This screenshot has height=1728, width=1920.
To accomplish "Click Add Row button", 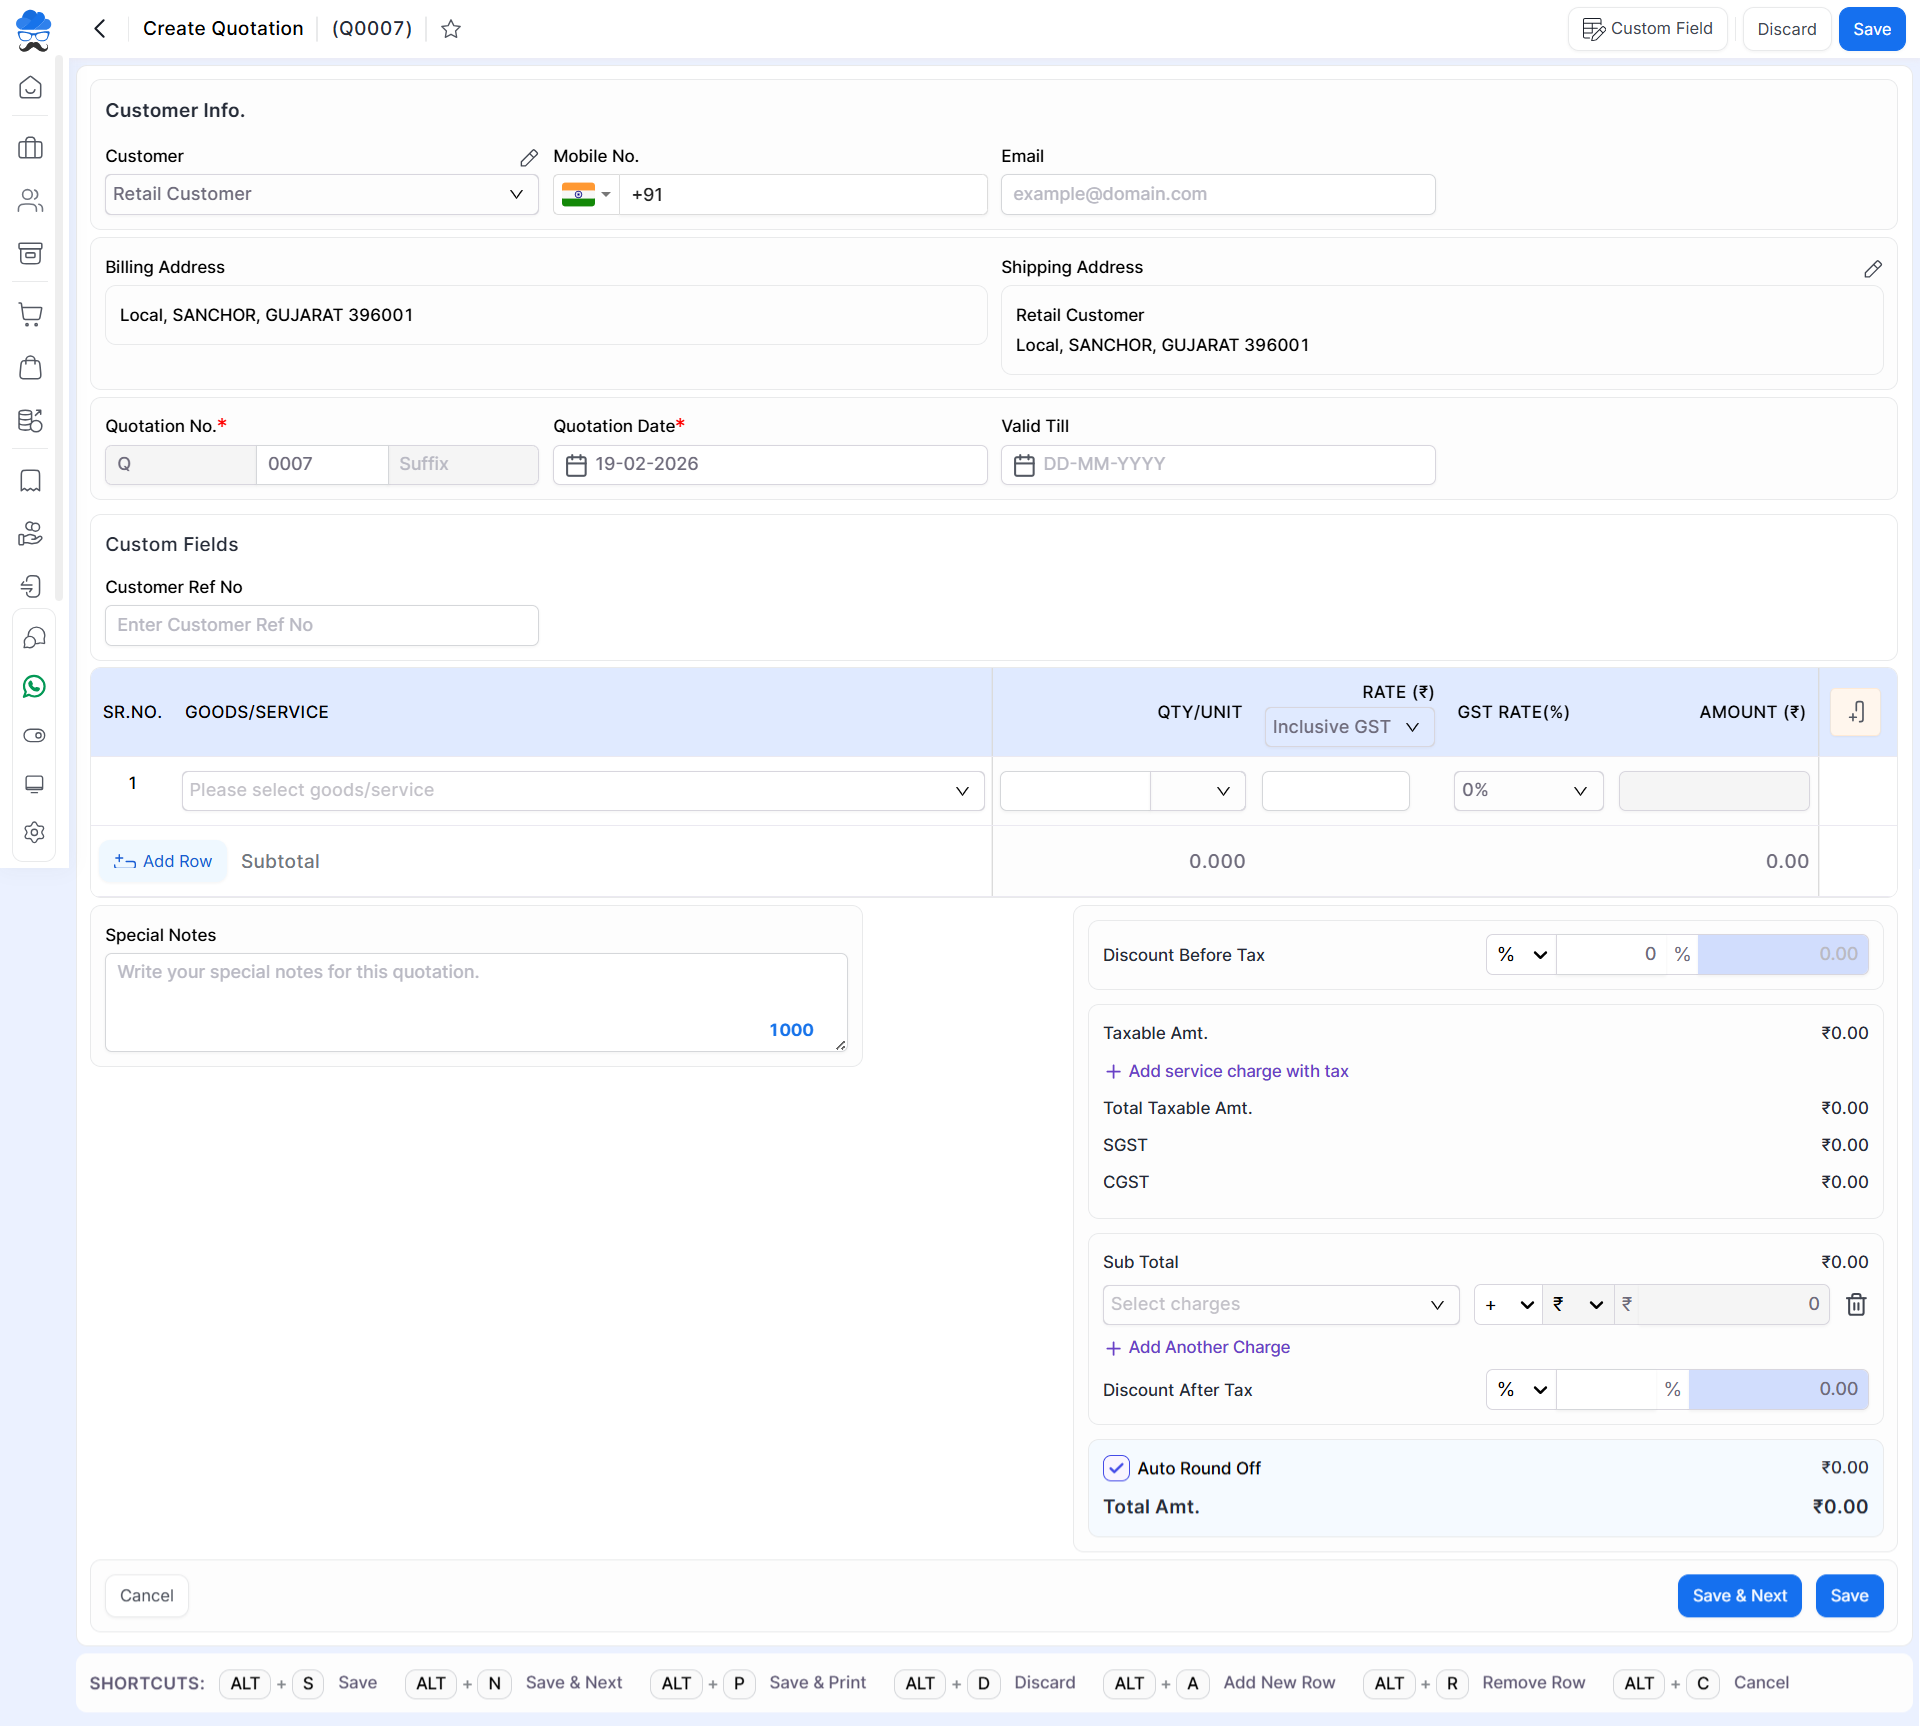I will pos(163,861).
